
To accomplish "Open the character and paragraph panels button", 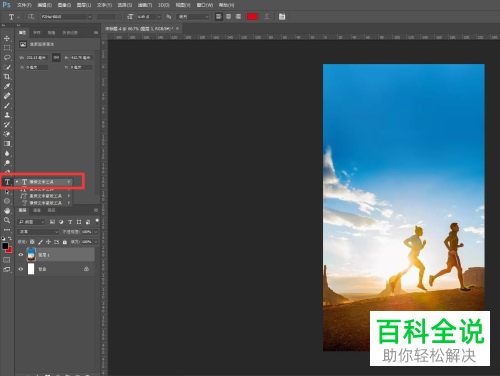I will [282, 16].
